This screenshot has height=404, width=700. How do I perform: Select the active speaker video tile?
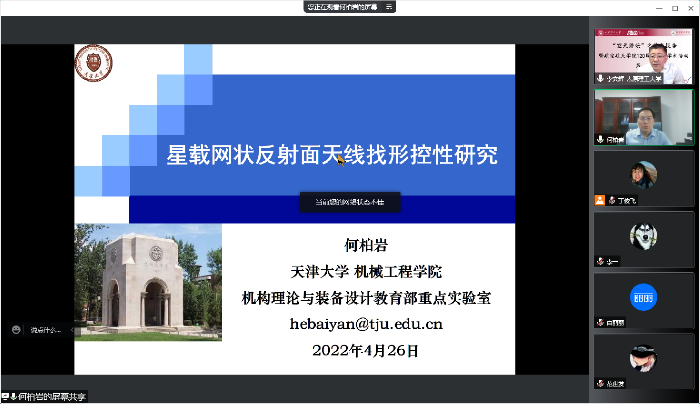pyautogui.click(x=644, y=117)
